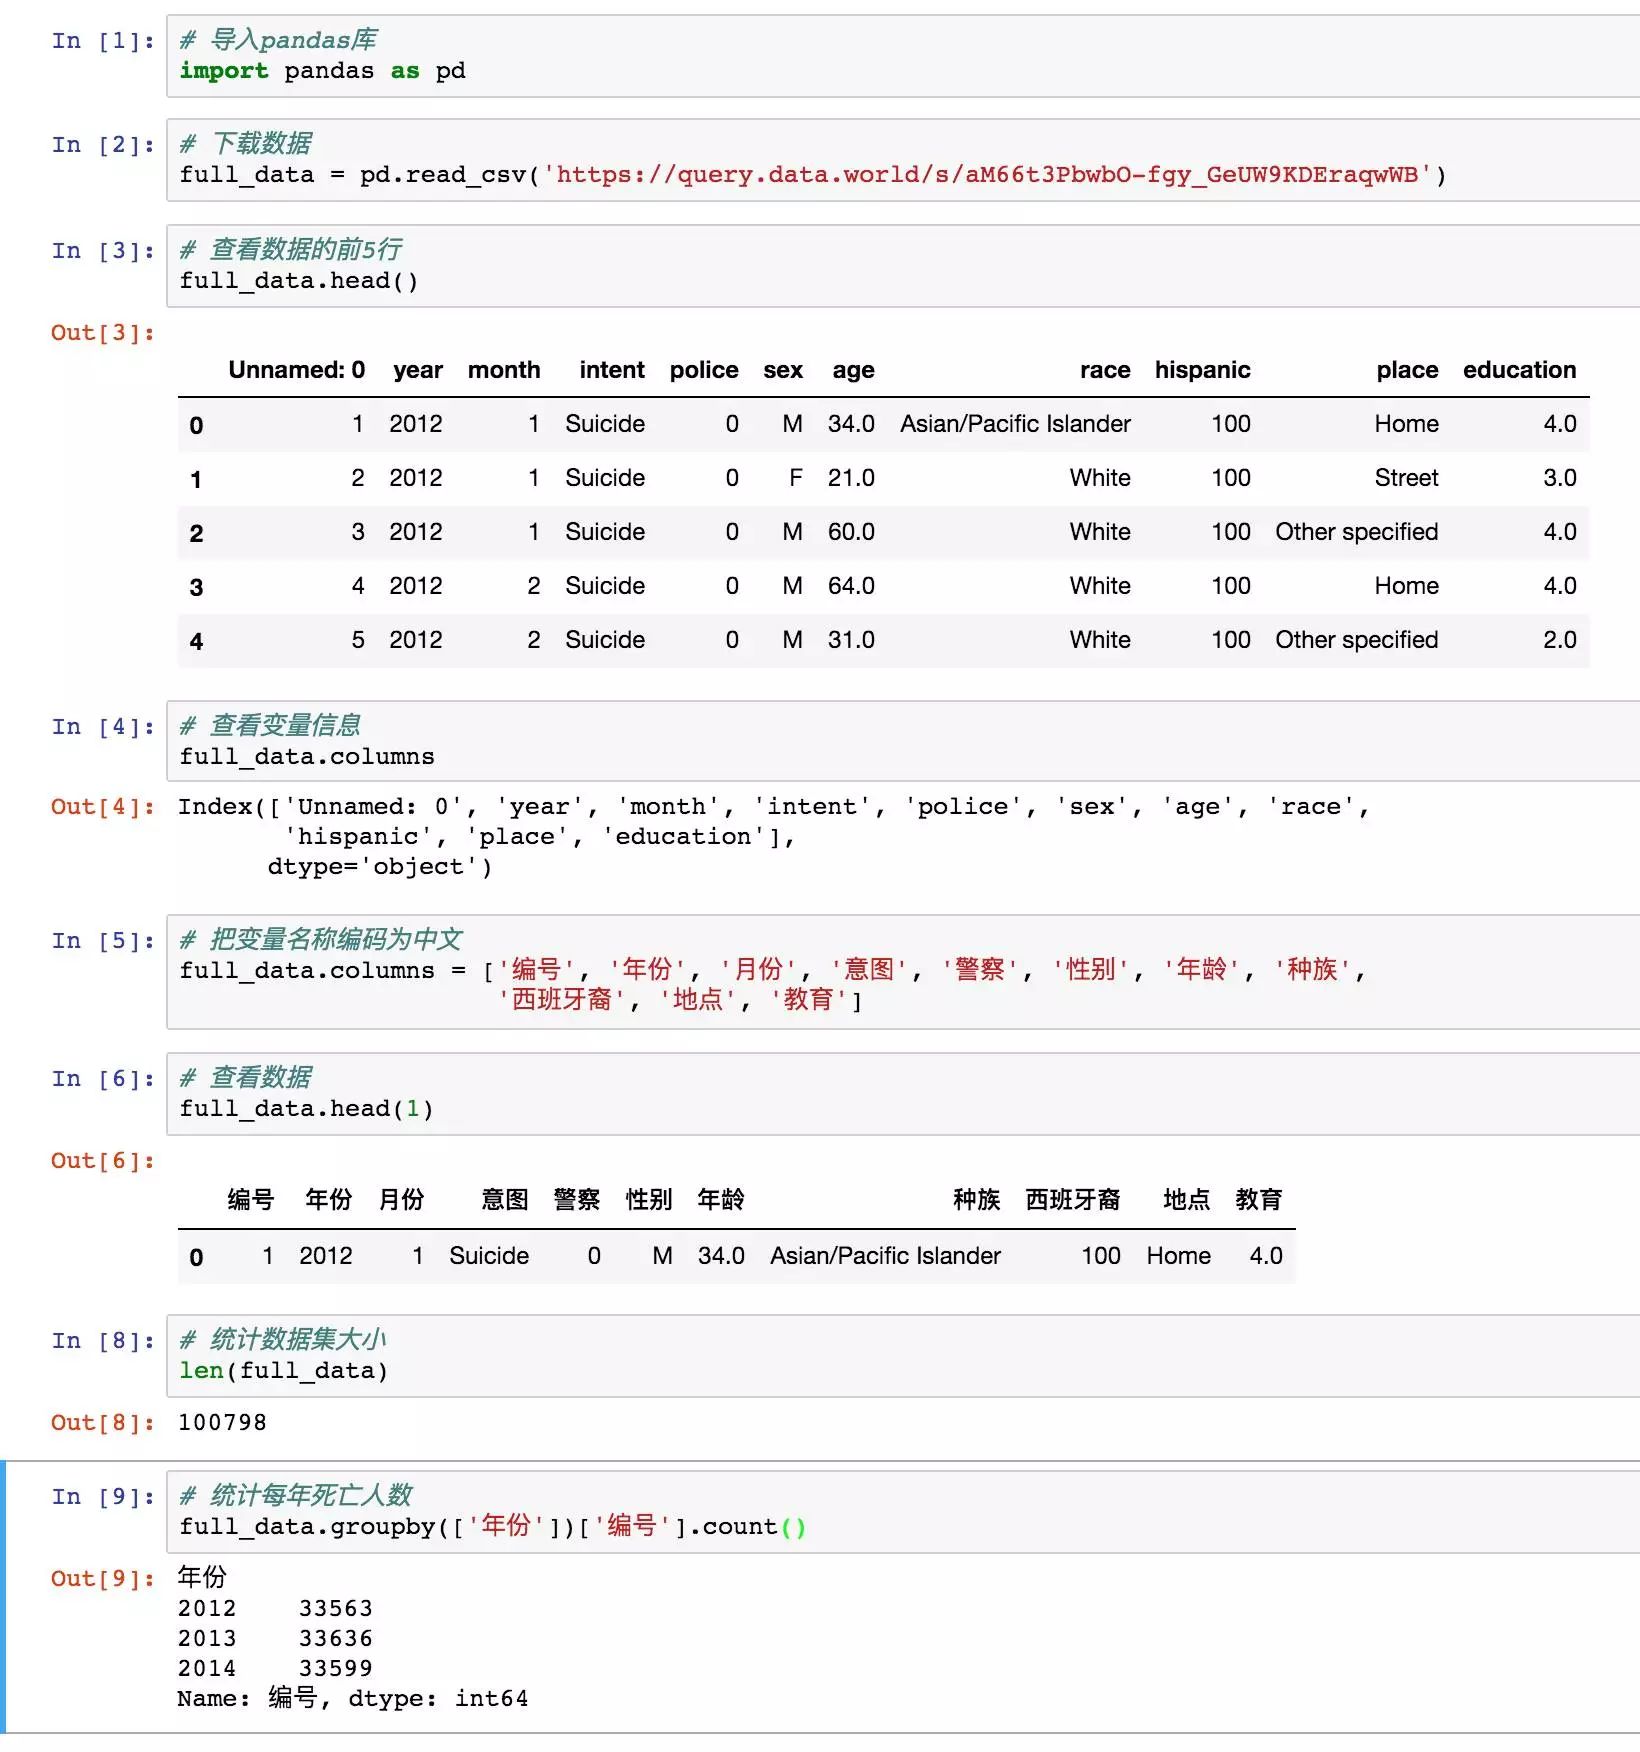
Task: Click the 'Name: 编号, dtype: int64' output line
Action: pyautogui.click(x=353, y=1699)
